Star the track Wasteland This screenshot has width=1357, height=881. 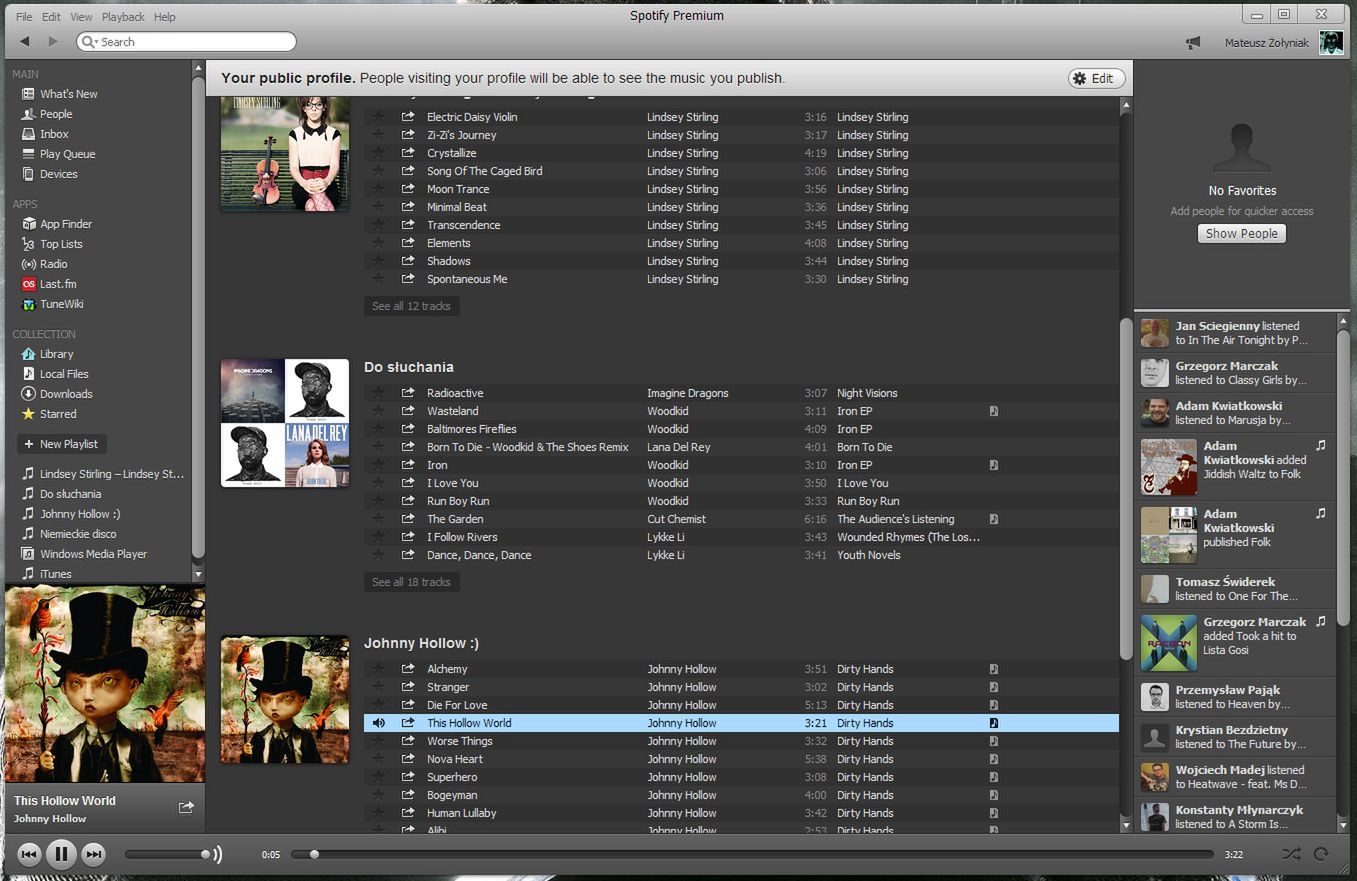(378, 411)
